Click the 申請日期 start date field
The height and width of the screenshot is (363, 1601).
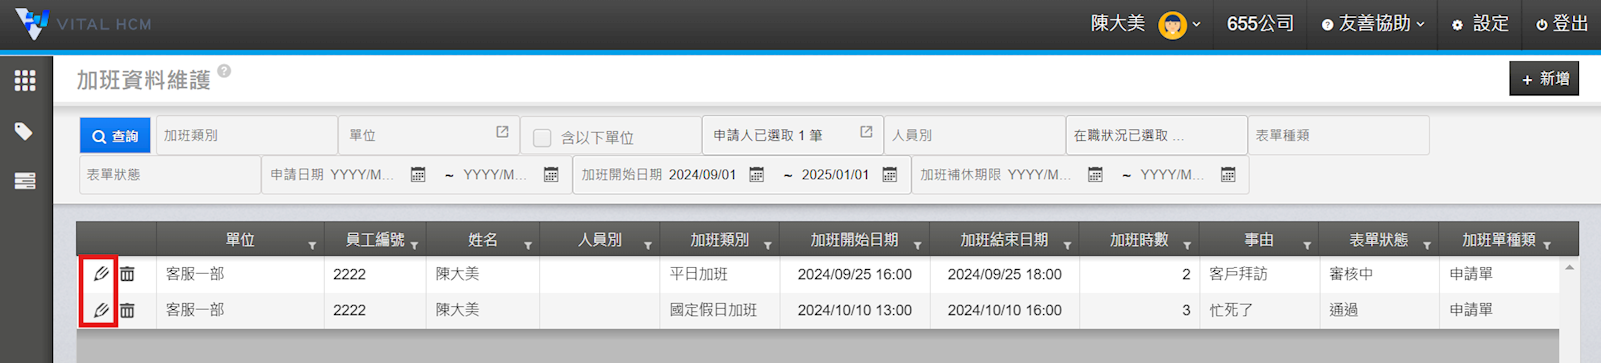(363, 175)
